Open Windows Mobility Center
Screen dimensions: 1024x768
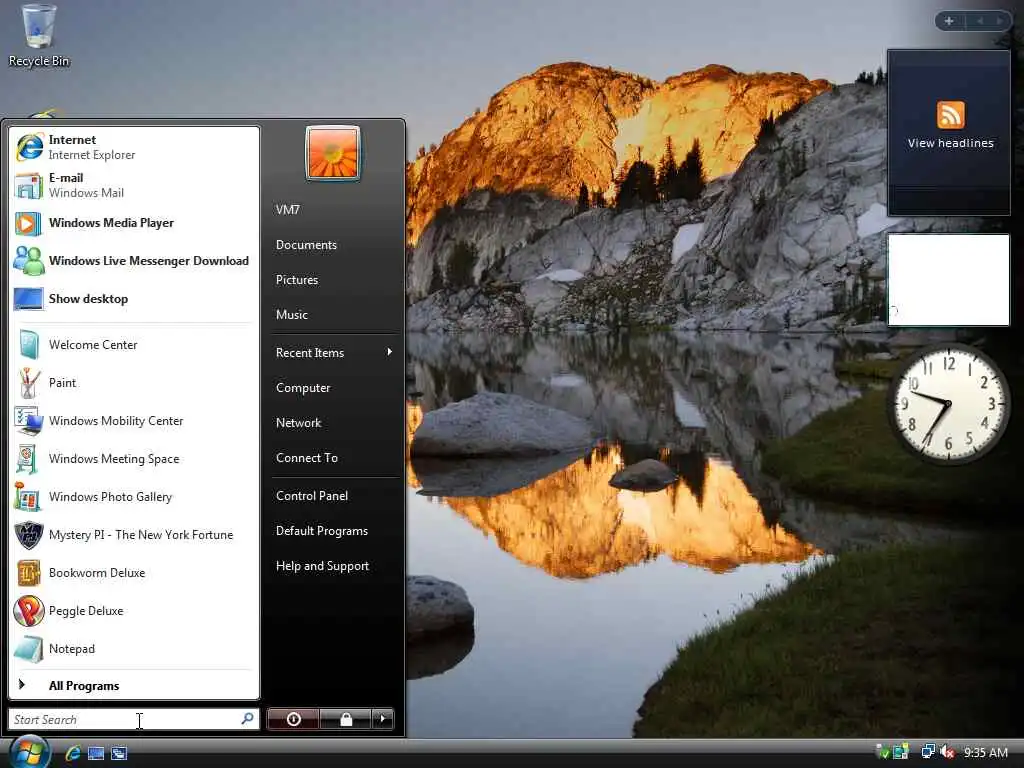(x=133, y=421)
